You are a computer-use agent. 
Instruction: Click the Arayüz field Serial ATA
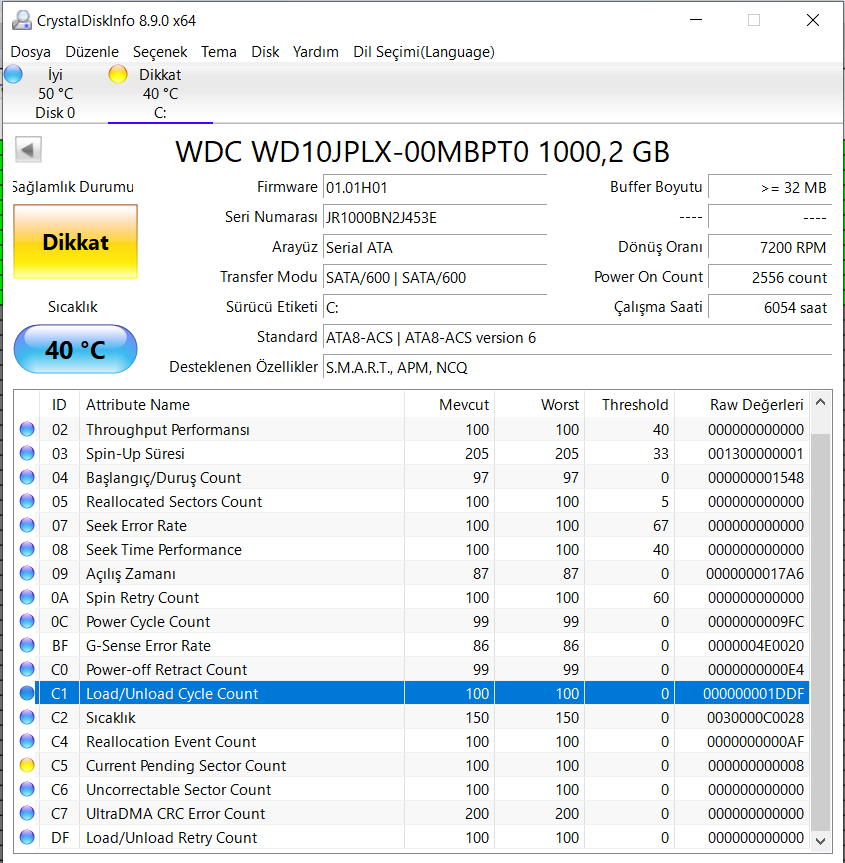(x=435, y=248)
